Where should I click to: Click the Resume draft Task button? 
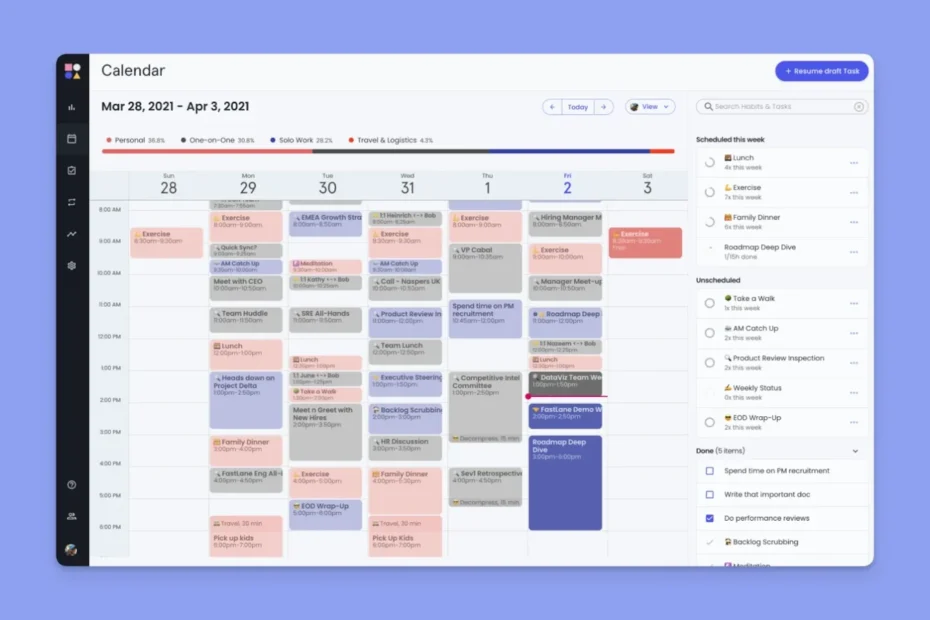pyautogui.click(x=821, y=71)
